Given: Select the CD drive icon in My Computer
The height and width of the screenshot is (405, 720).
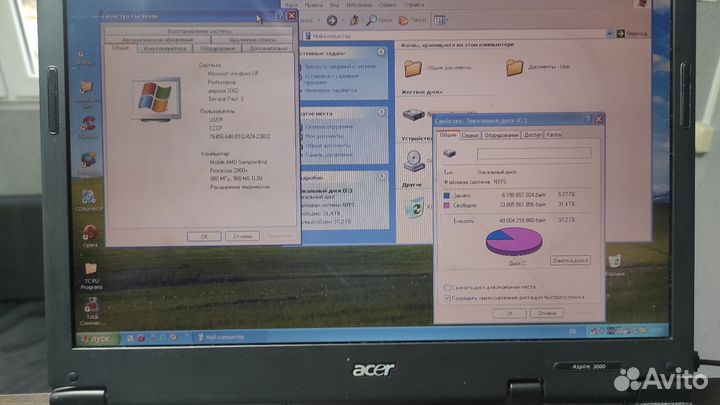Looking at the screenshot, I should [414, 161].
